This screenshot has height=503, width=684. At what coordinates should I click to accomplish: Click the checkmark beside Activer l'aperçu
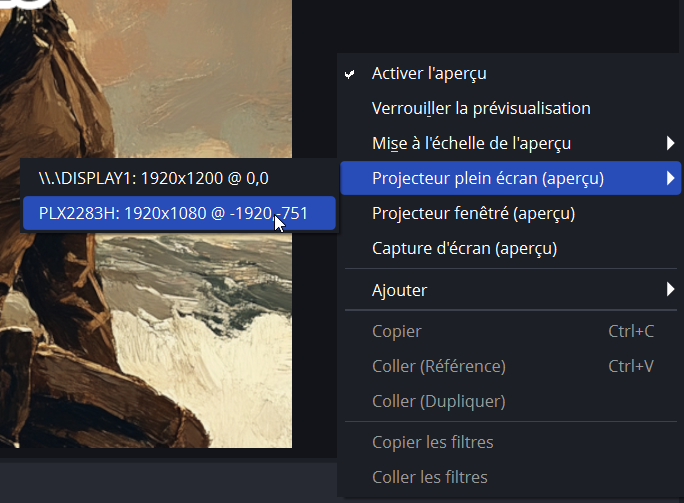pyautogui.click(x=349, y=74)
